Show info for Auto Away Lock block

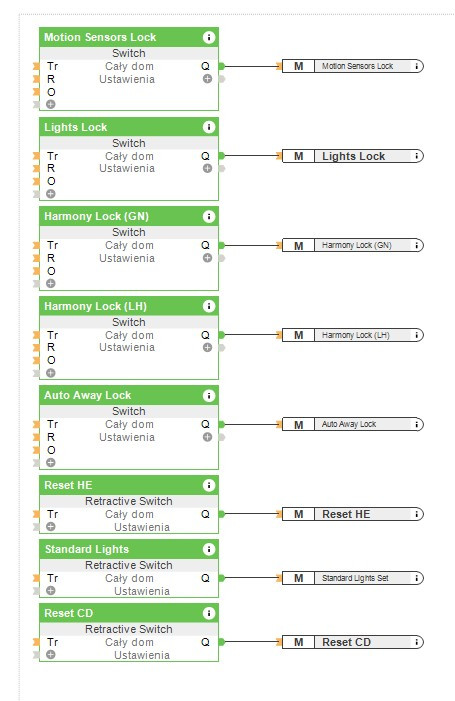209,396
